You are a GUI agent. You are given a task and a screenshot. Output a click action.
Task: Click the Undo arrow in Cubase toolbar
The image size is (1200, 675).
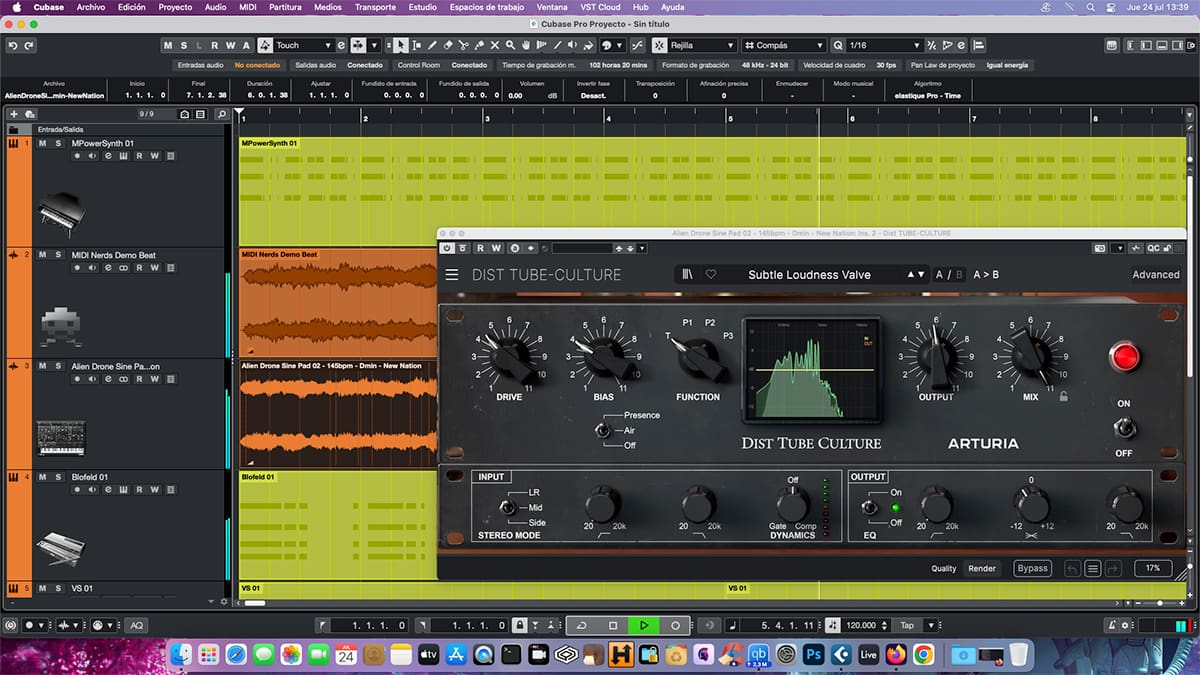coord(13,45)
